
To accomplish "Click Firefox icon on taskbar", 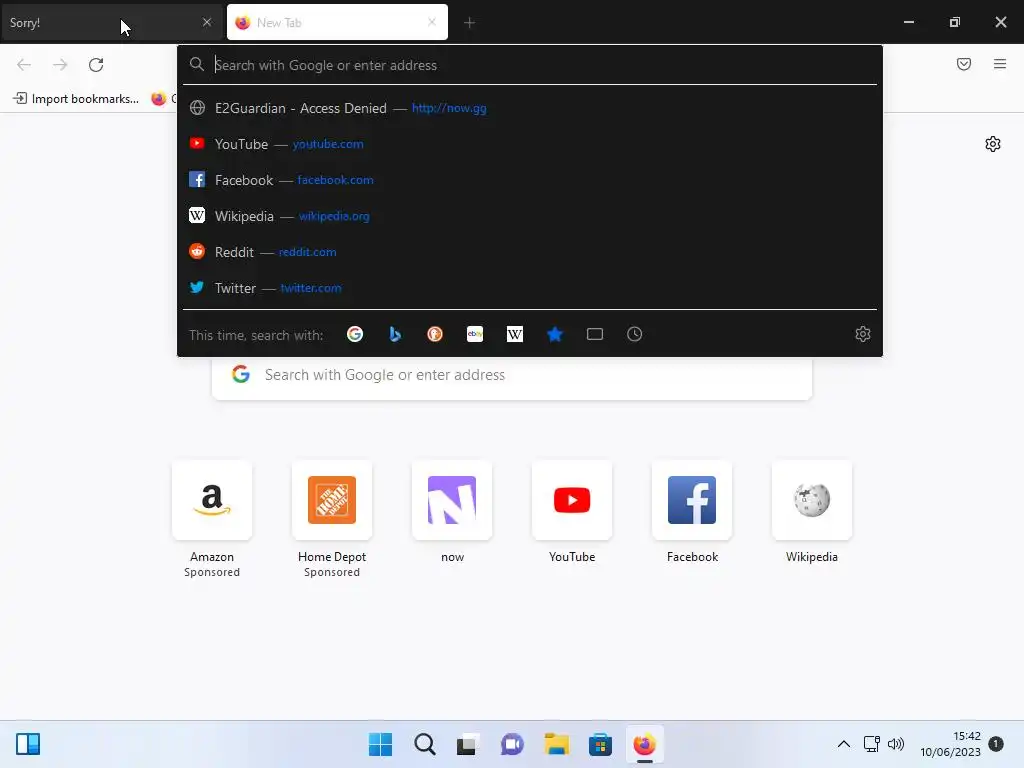I will 645,744.
